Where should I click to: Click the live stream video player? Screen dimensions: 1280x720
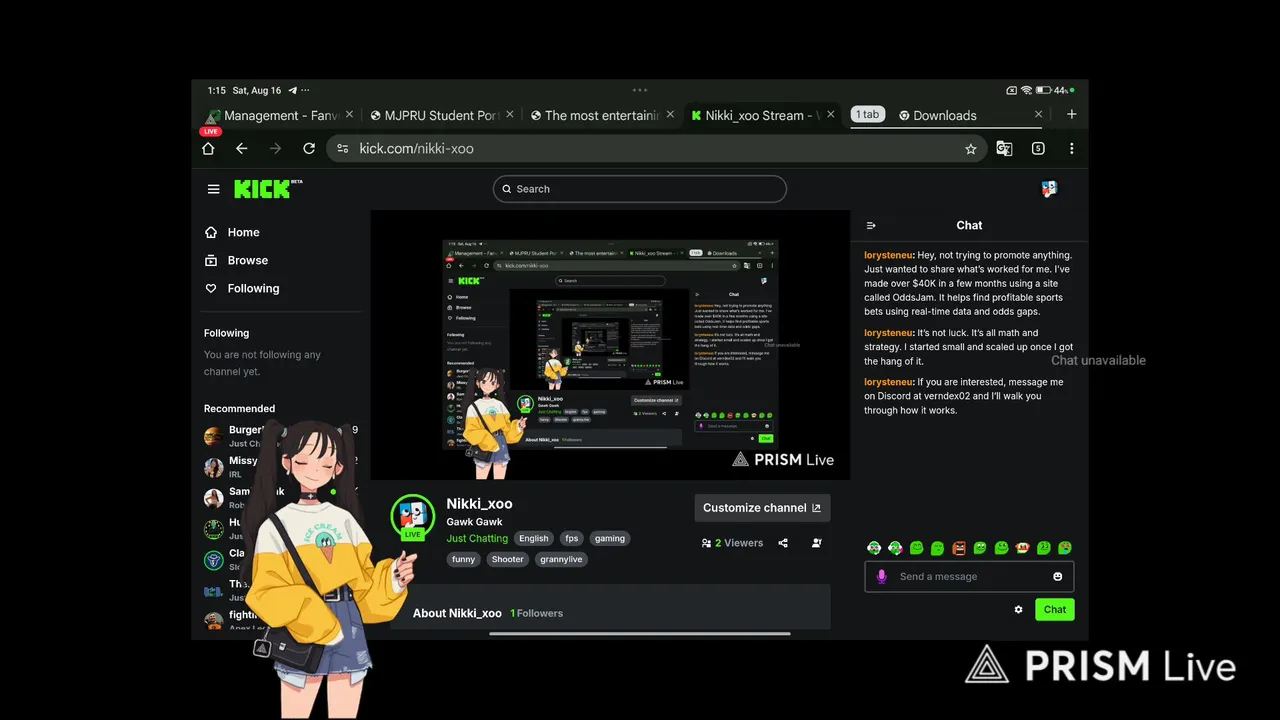[610, 345]
